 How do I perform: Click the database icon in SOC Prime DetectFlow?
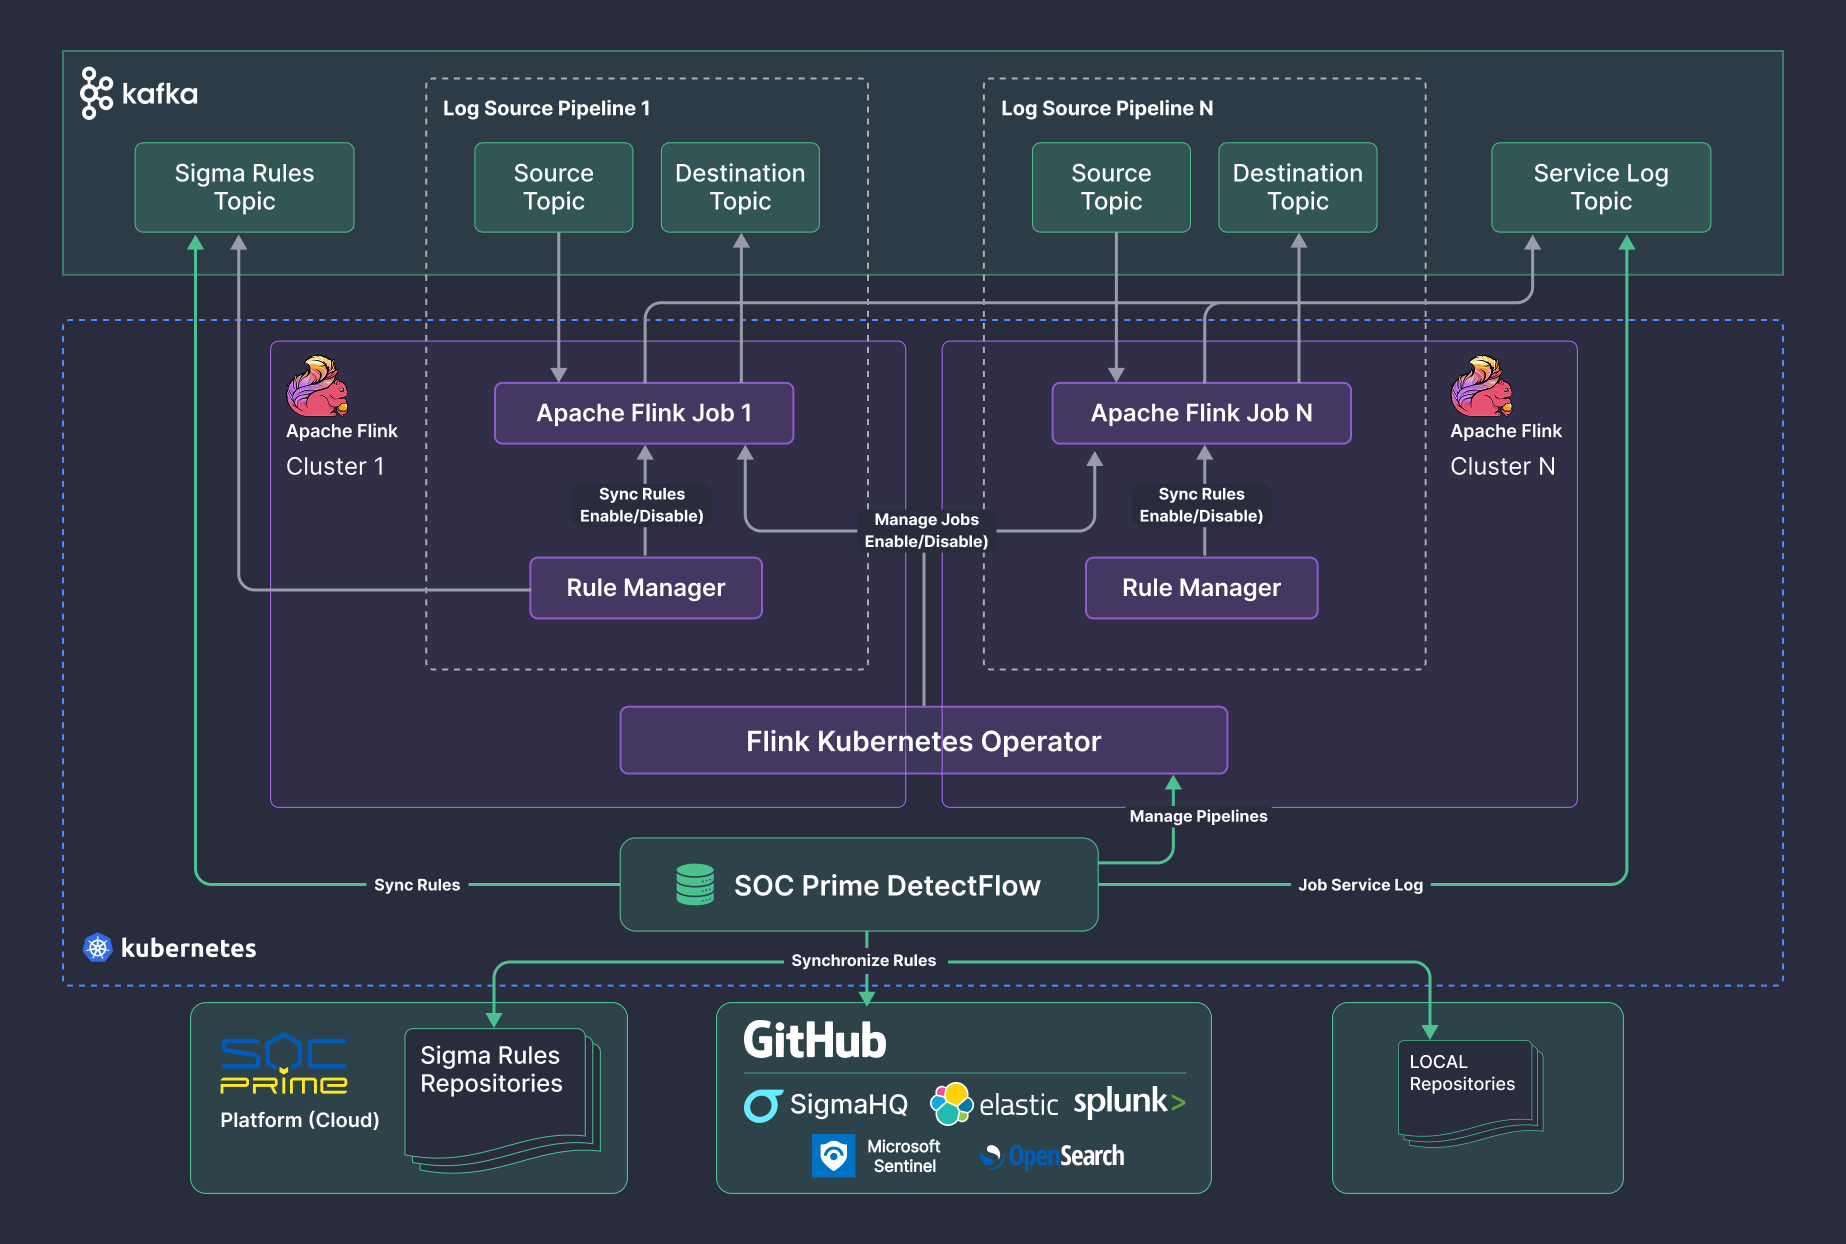click(695, 885)
